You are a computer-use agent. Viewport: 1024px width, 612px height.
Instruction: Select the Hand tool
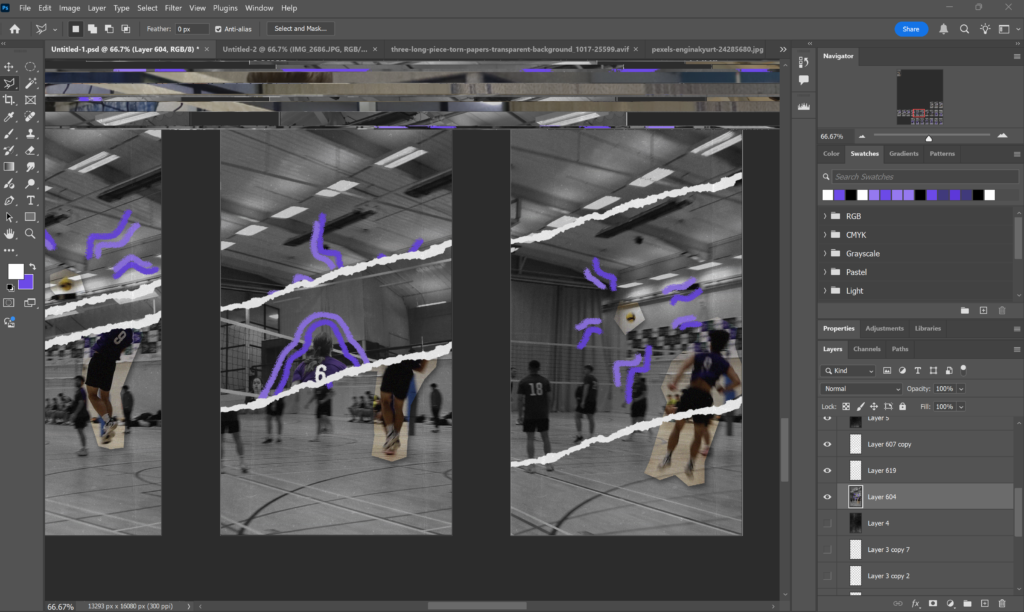click(x=10, y=233)
